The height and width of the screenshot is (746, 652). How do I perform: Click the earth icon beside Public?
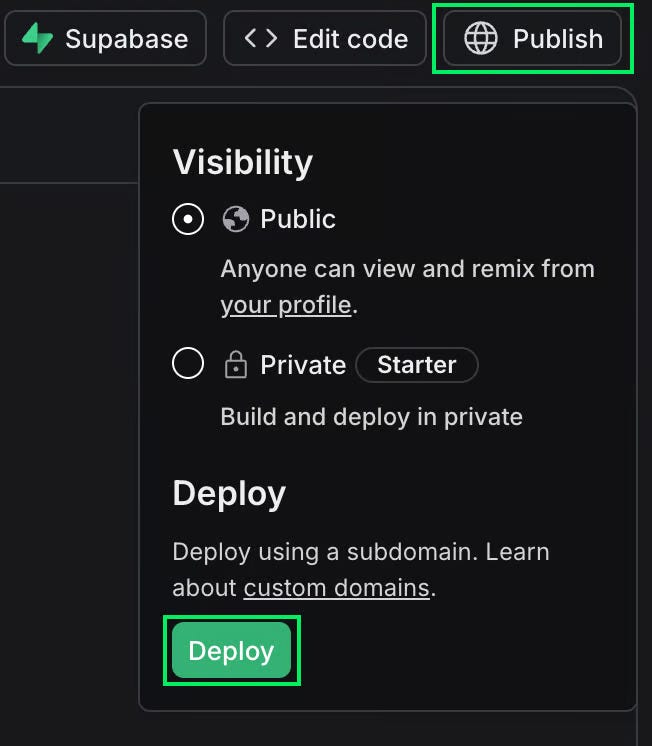236,219
